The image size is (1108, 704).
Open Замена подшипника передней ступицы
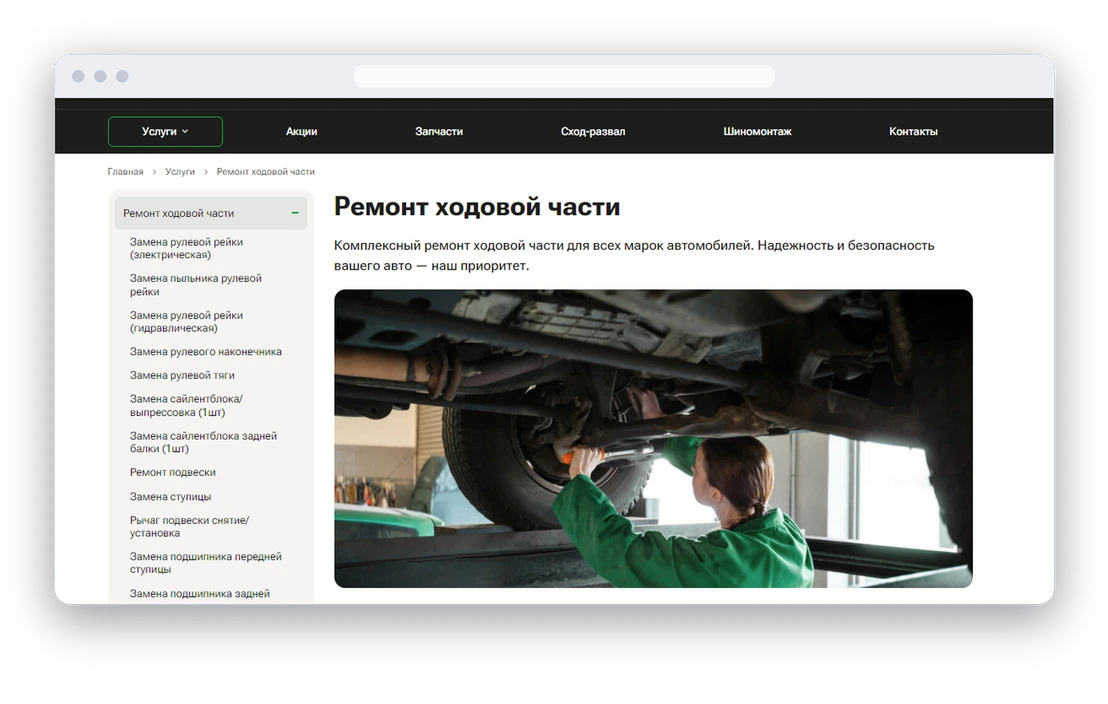tap(206, 563)
